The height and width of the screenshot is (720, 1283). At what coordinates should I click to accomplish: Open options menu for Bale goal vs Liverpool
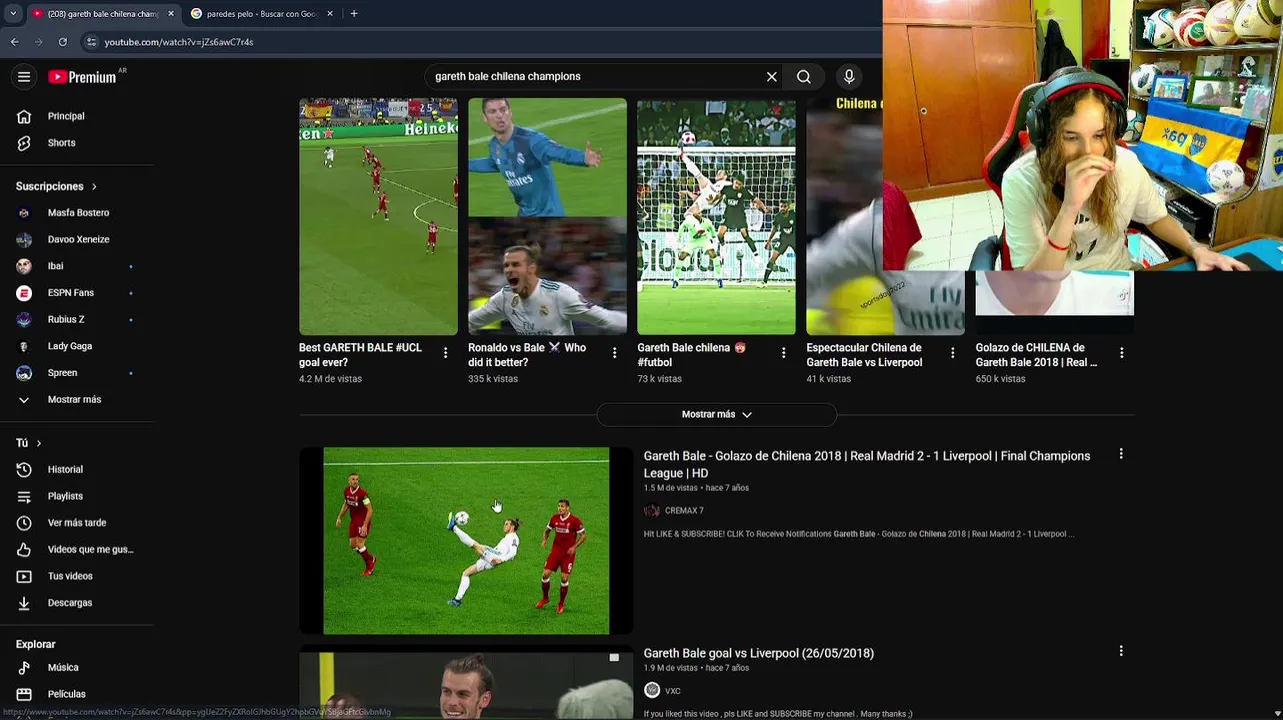tap(1121, 651)
